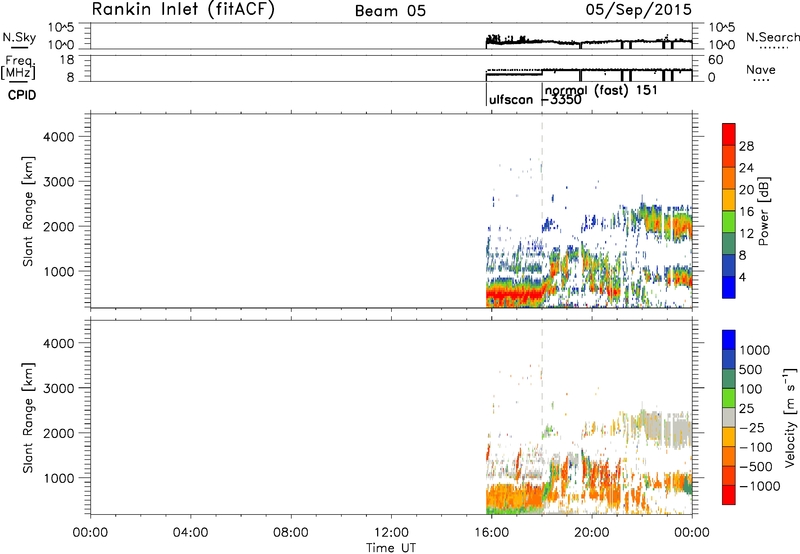Click the CPID row label

[22, 95]
